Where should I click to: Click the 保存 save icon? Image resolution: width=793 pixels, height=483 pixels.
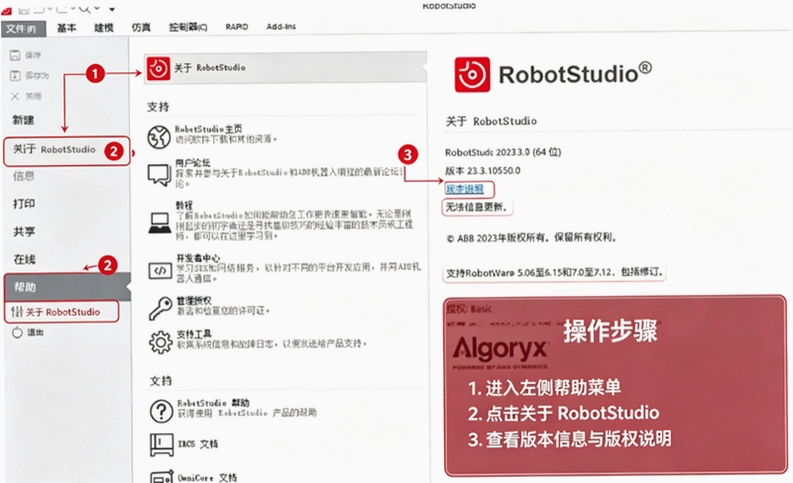coord(15,55)
